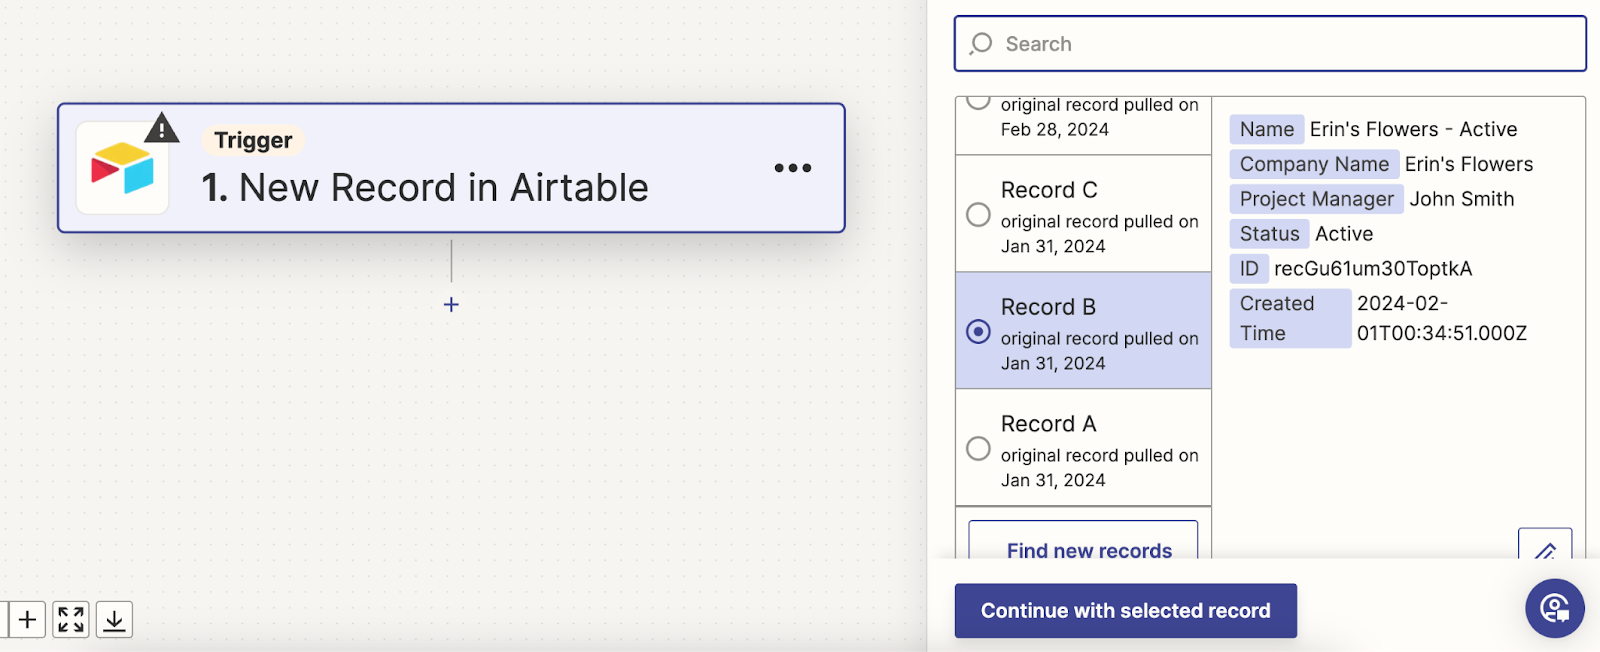Click the search magnifier icon
The height and width of the screenshot is (652, 1600).
981,44
